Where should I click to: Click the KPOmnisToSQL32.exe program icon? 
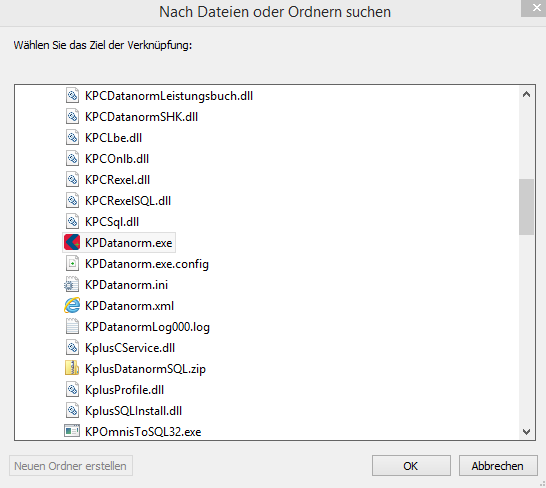click(72, 431)
